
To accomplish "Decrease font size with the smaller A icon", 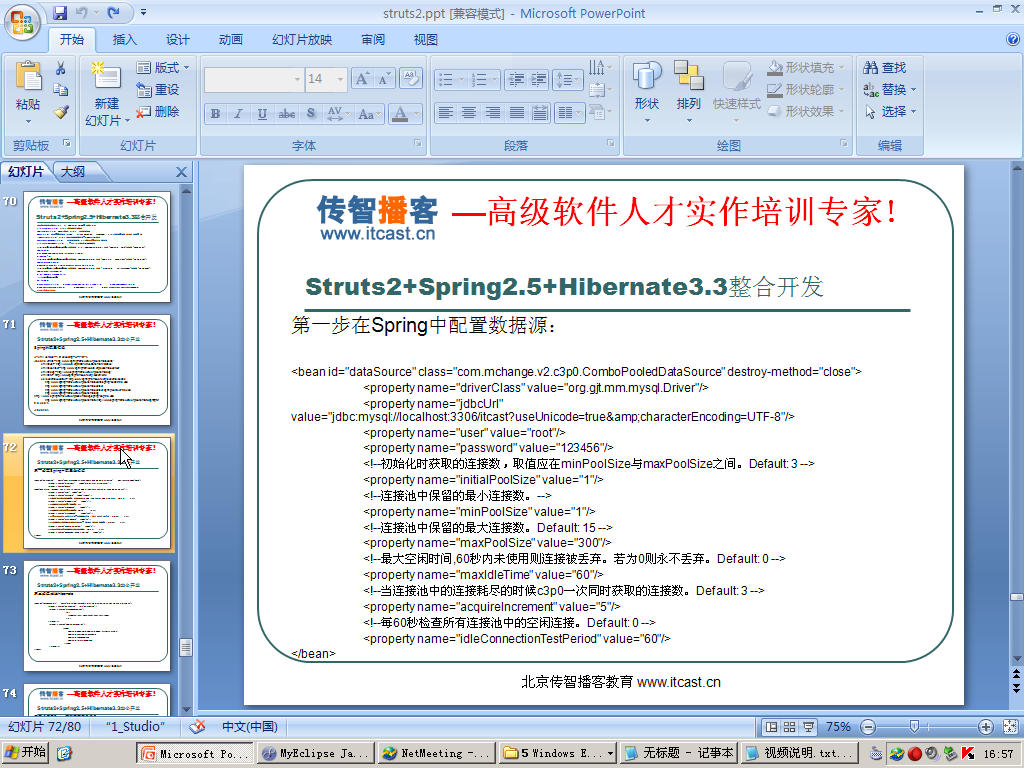I will pos(384,79).
